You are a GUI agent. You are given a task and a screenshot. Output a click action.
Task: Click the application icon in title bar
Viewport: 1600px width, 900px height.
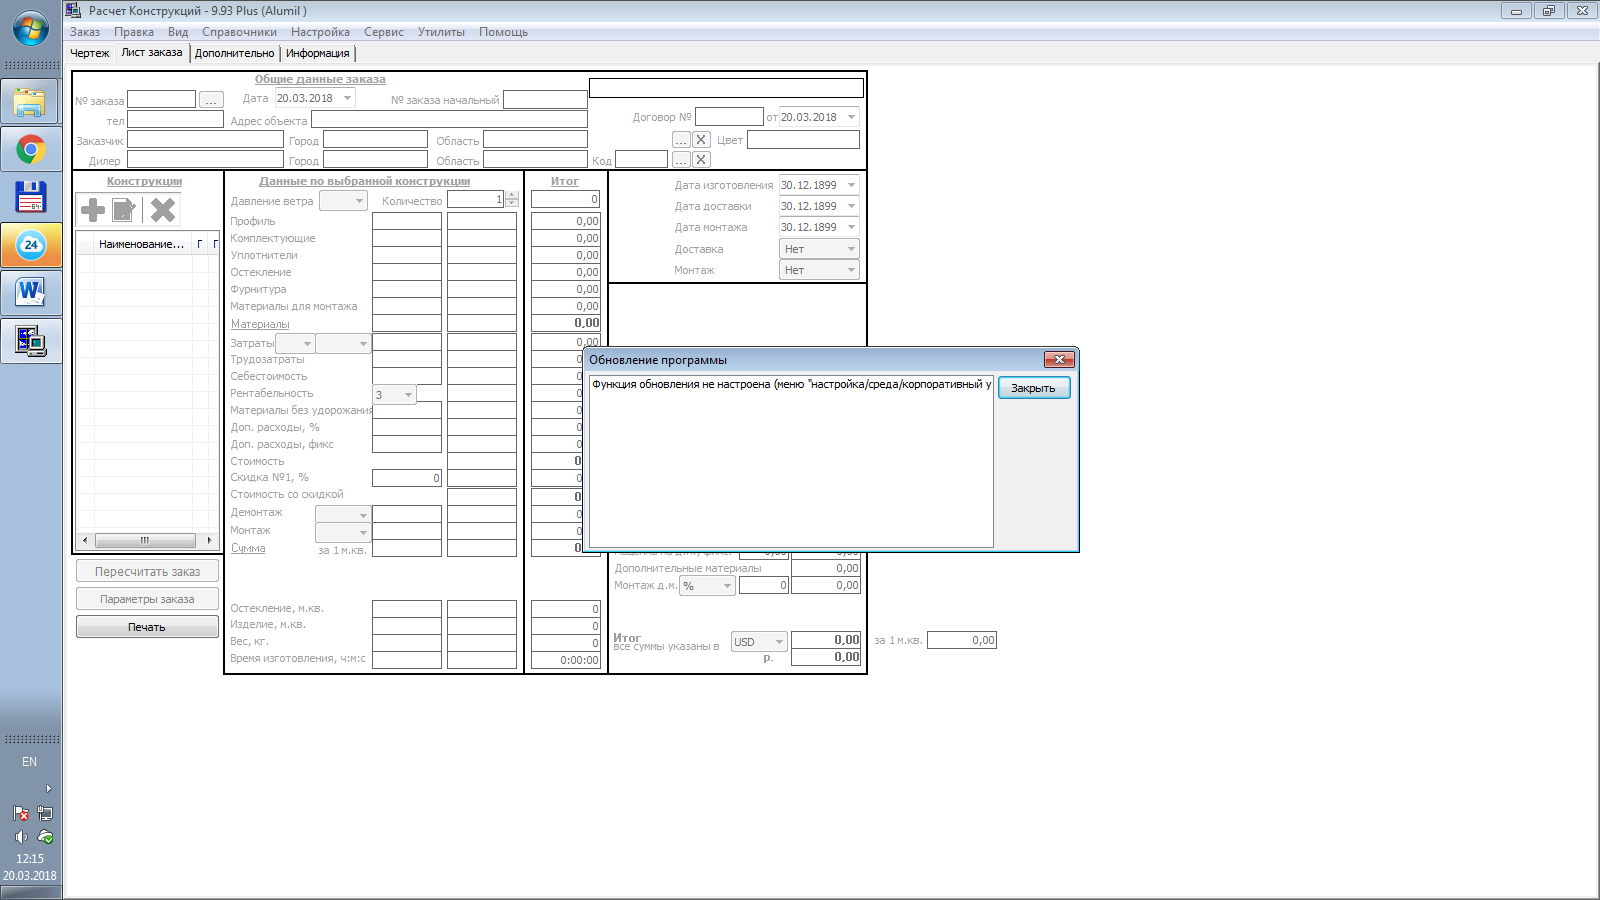pos(73,10)
